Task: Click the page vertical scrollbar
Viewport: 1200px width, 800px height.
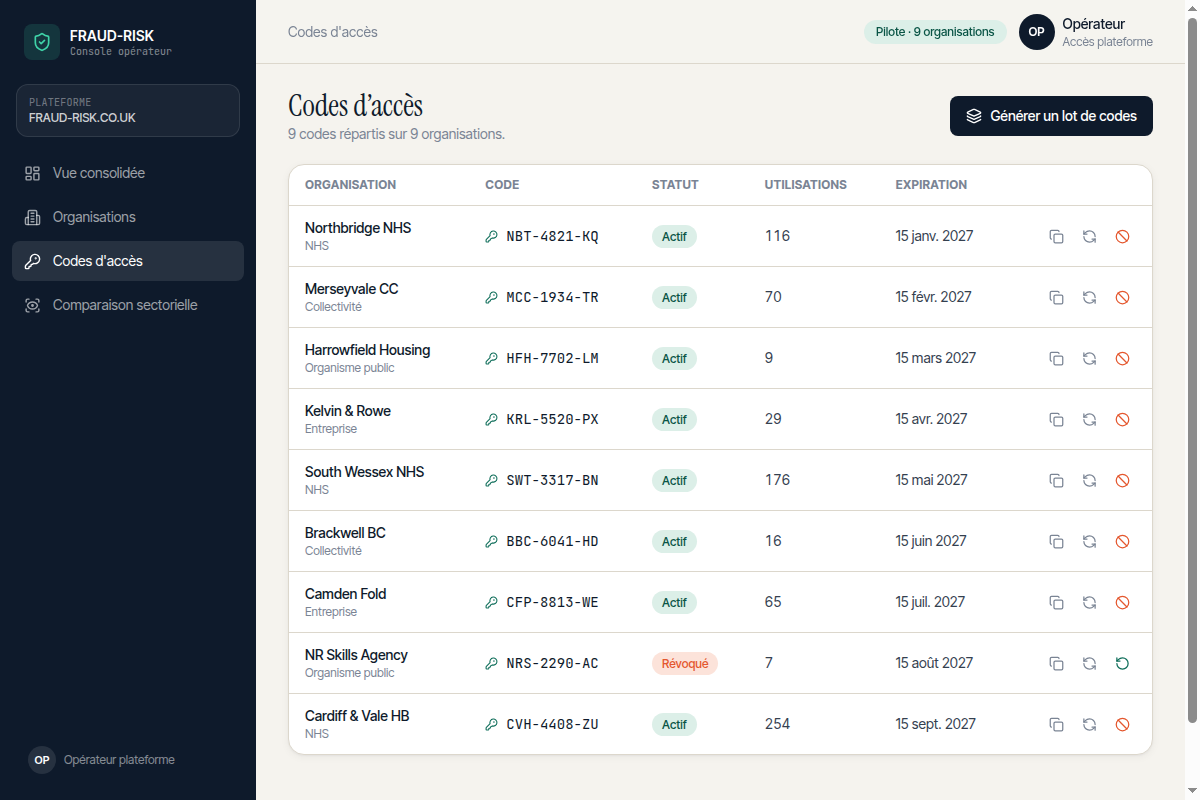Action: click(1192, 370)
